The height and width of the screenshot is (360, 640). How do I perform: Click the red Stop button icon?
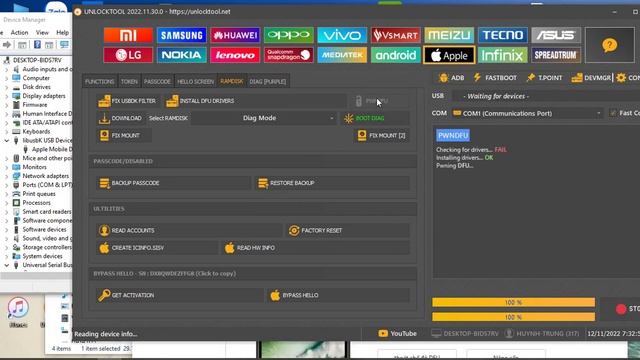click(621, 309)
